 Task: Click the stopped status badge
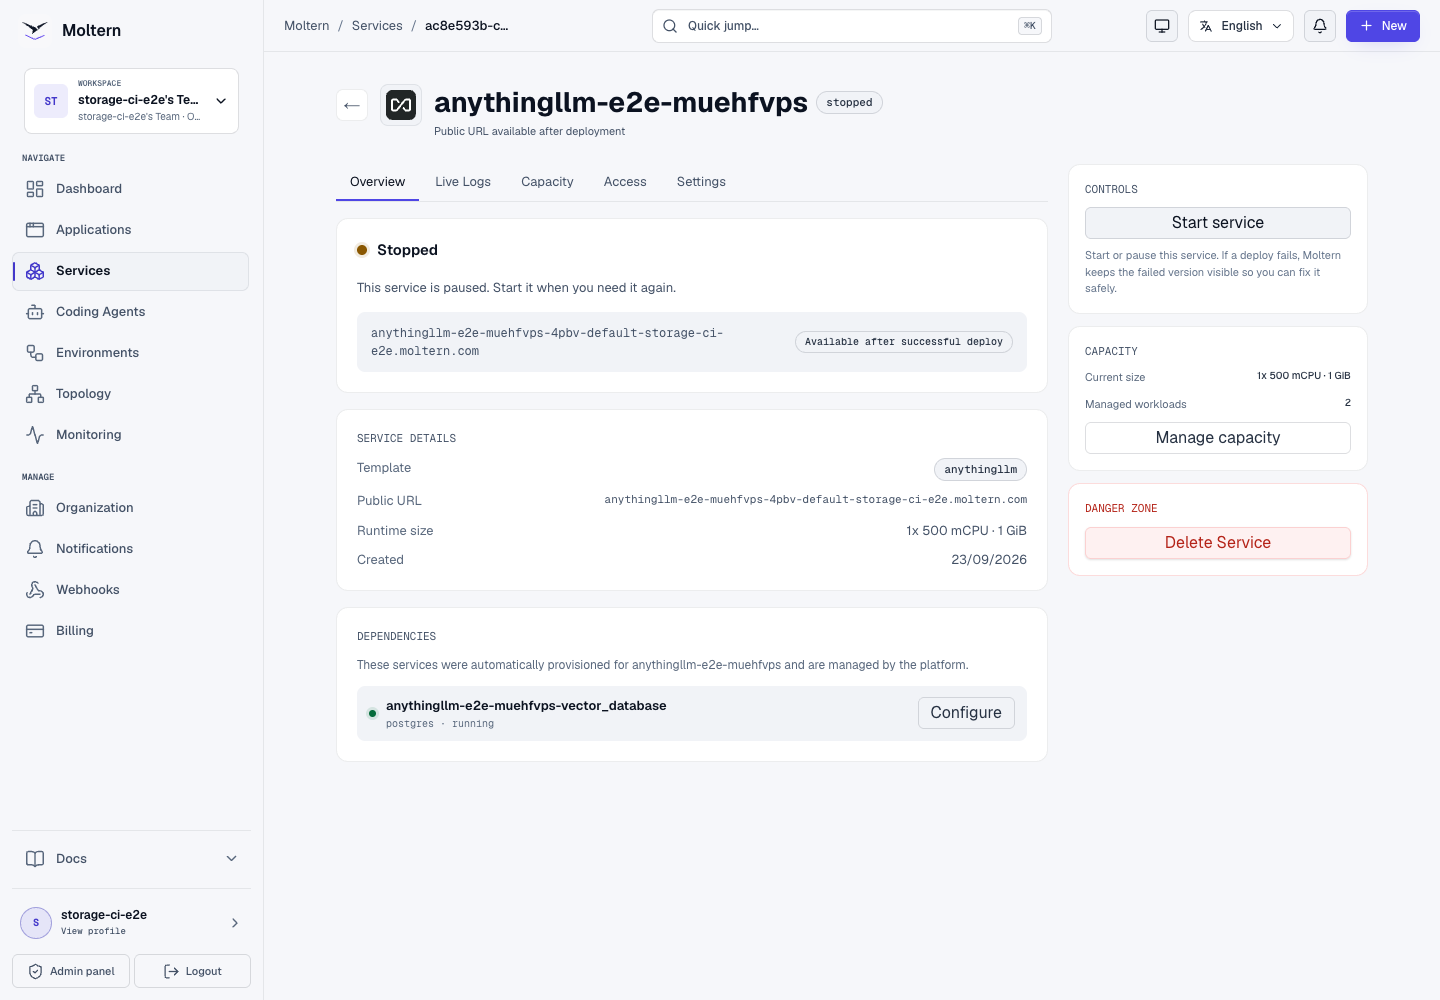849,103
